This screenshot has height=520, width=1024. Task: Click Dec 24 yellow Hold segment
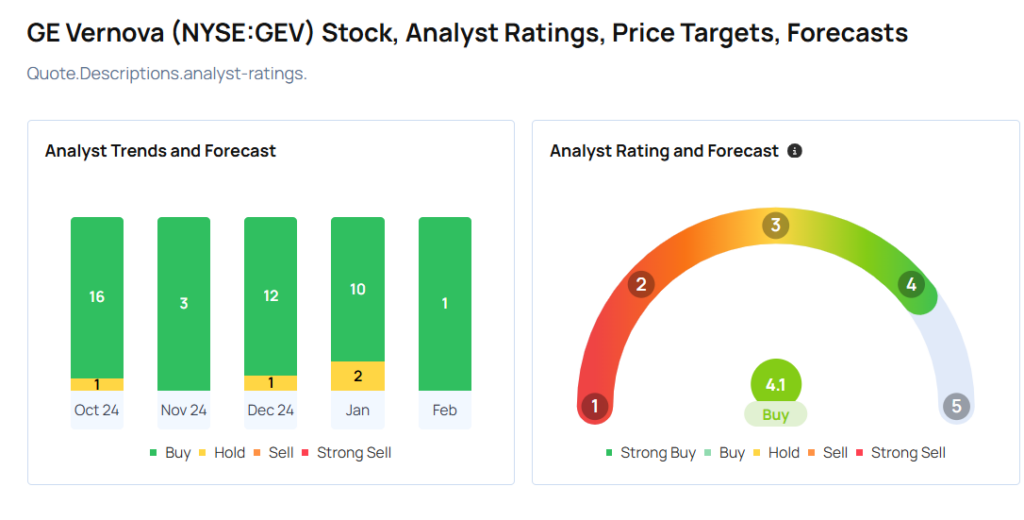[271, 383]
